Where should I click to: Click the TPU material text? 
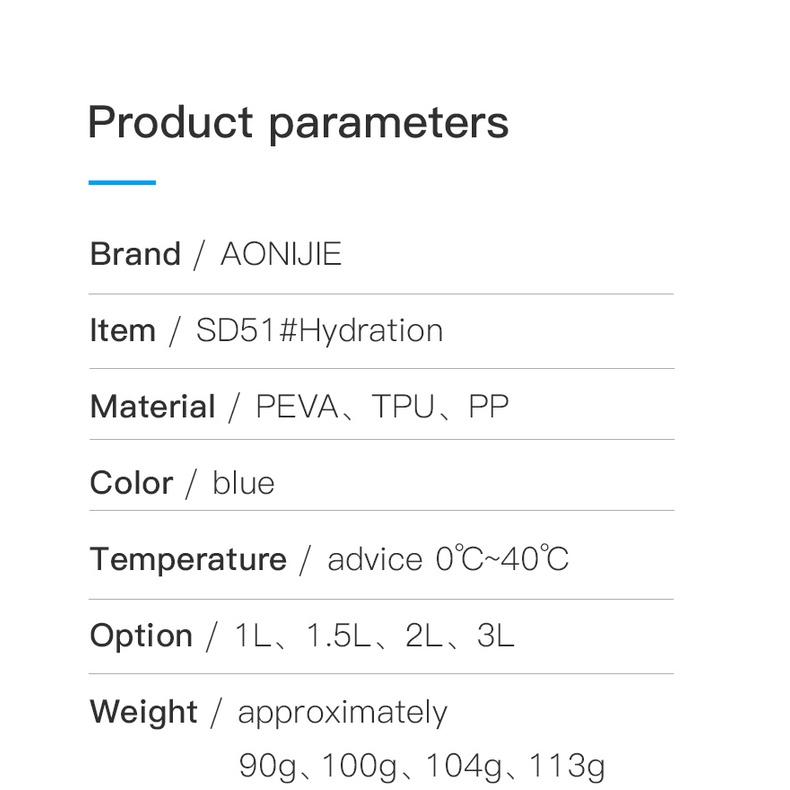[x=403, y=407]
